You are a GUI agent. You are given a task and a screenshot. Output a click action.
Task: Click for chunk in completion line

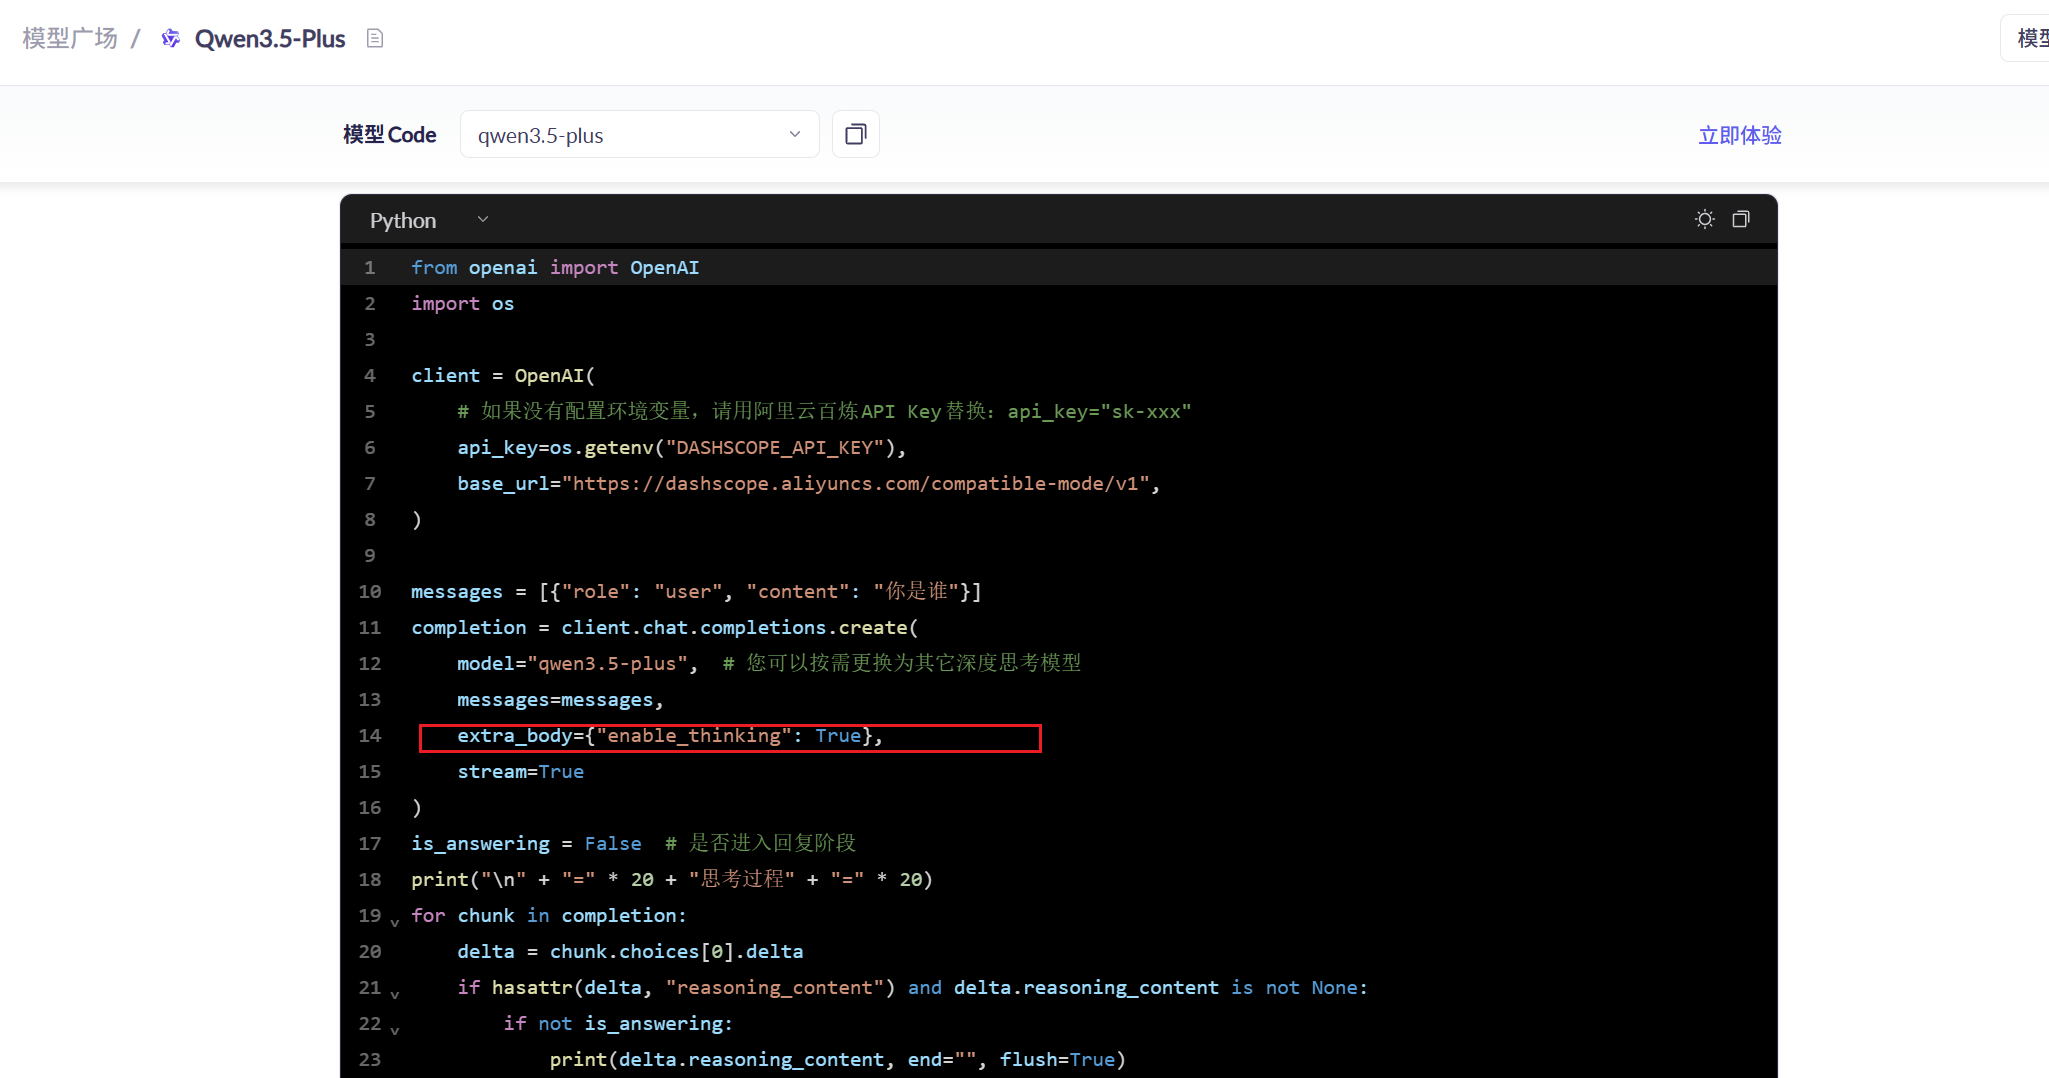tap(549, 915)
